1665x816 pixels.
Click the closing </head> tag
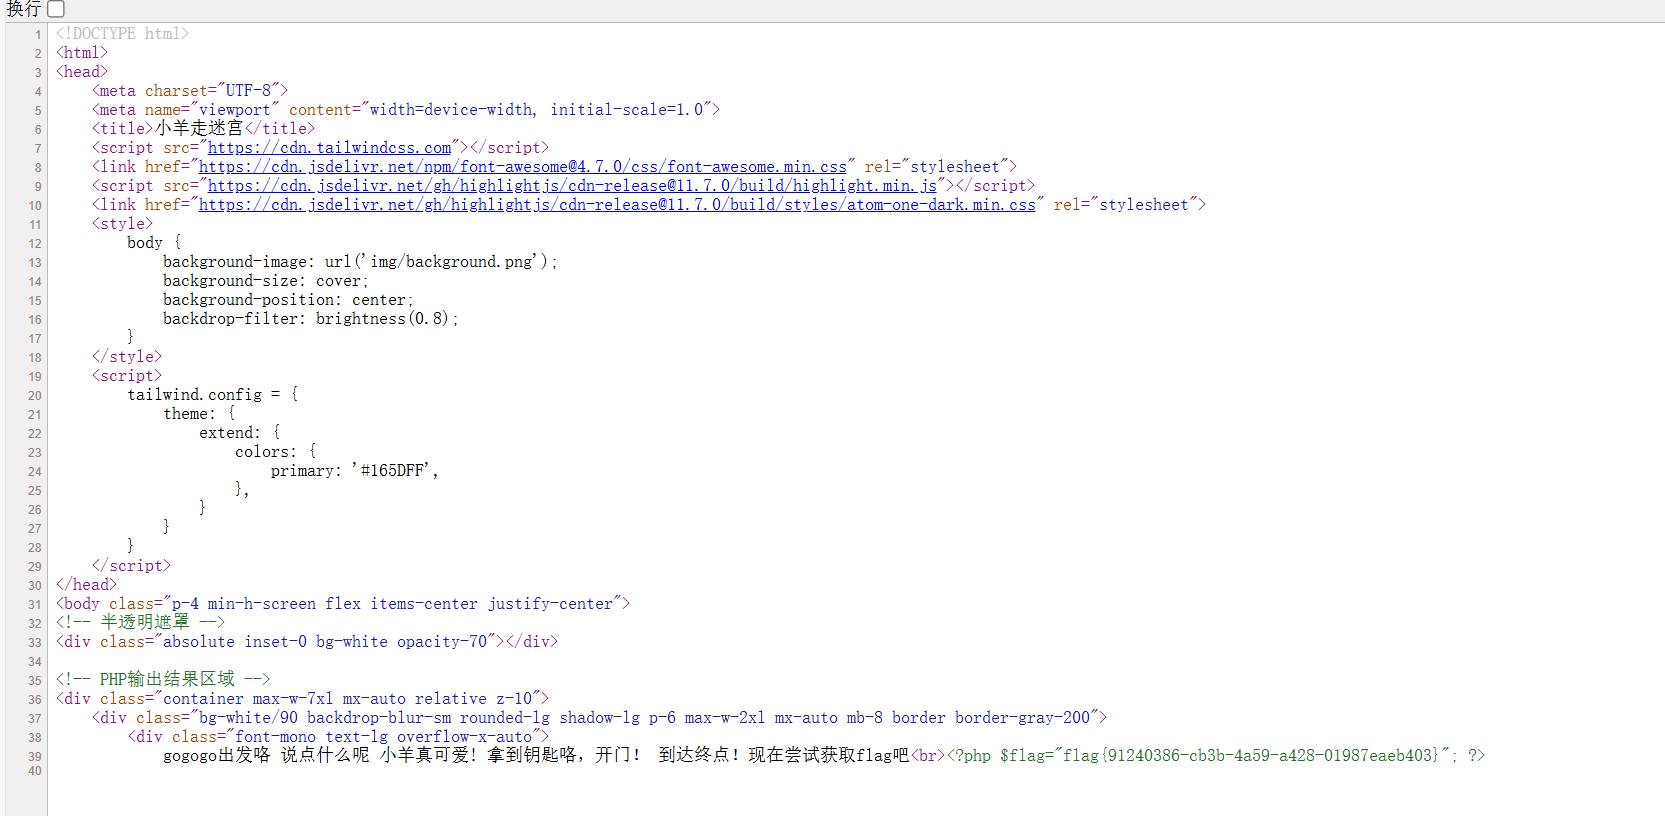coord(86,585)
